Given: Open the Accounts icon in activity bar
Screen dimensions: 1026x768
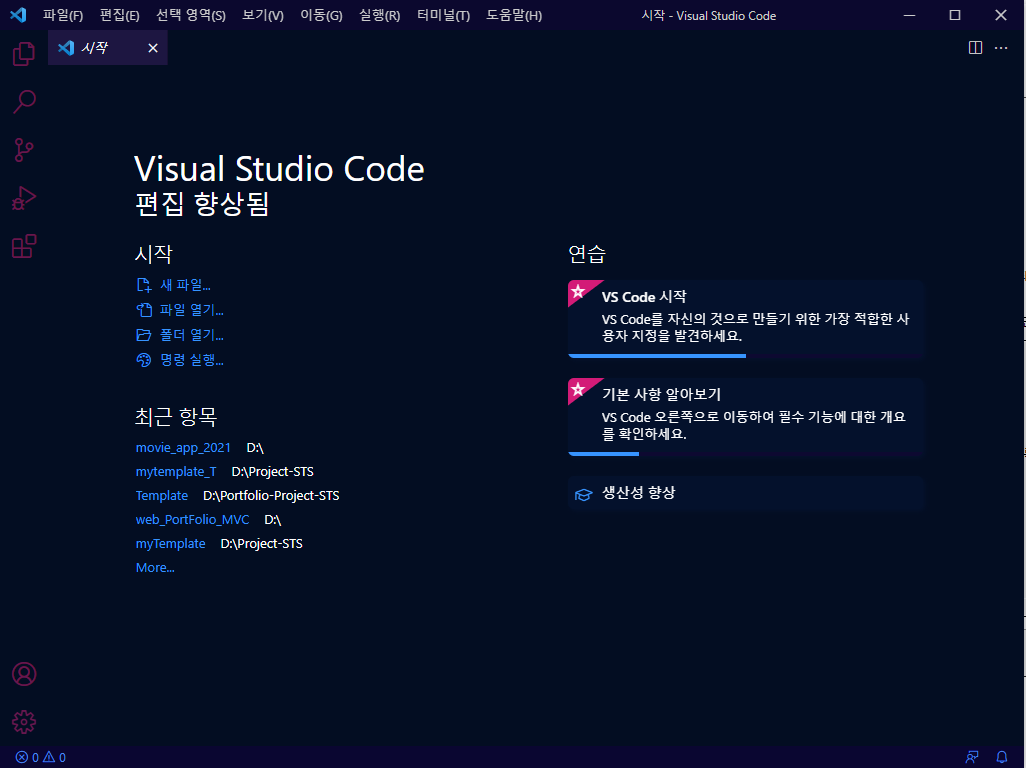Looking at the screenshot, I should pyautogui.click(x=24, y=674).
